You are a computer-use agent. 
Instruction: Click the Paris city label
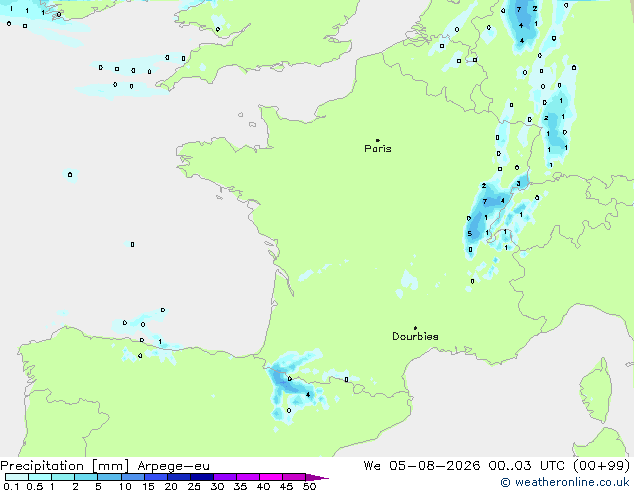pos(378,149)
